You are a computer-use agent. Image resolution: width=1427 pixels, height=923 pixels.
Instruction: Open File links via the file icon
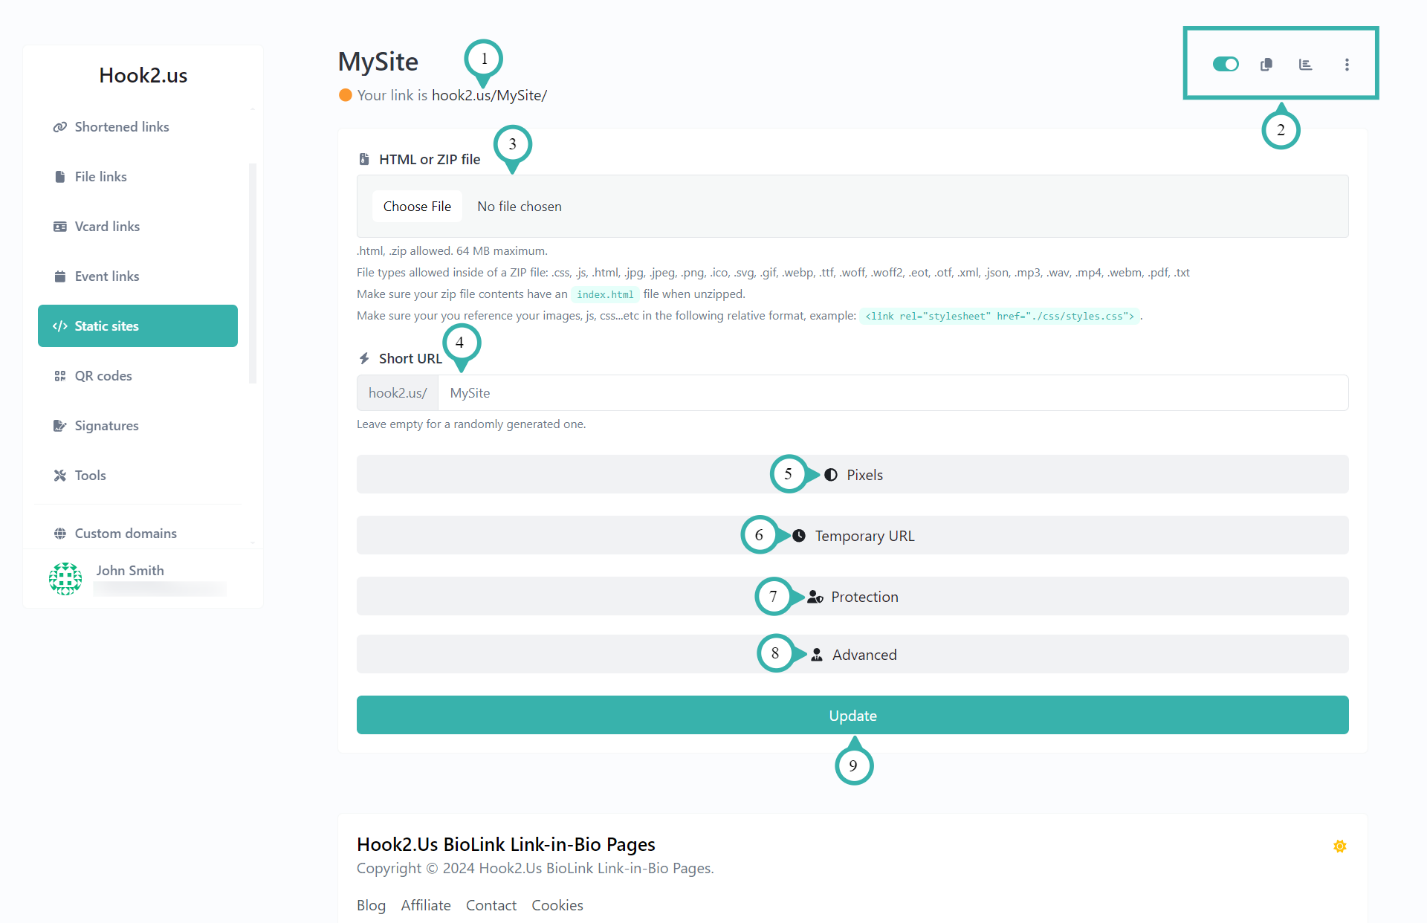coord(61,176)
